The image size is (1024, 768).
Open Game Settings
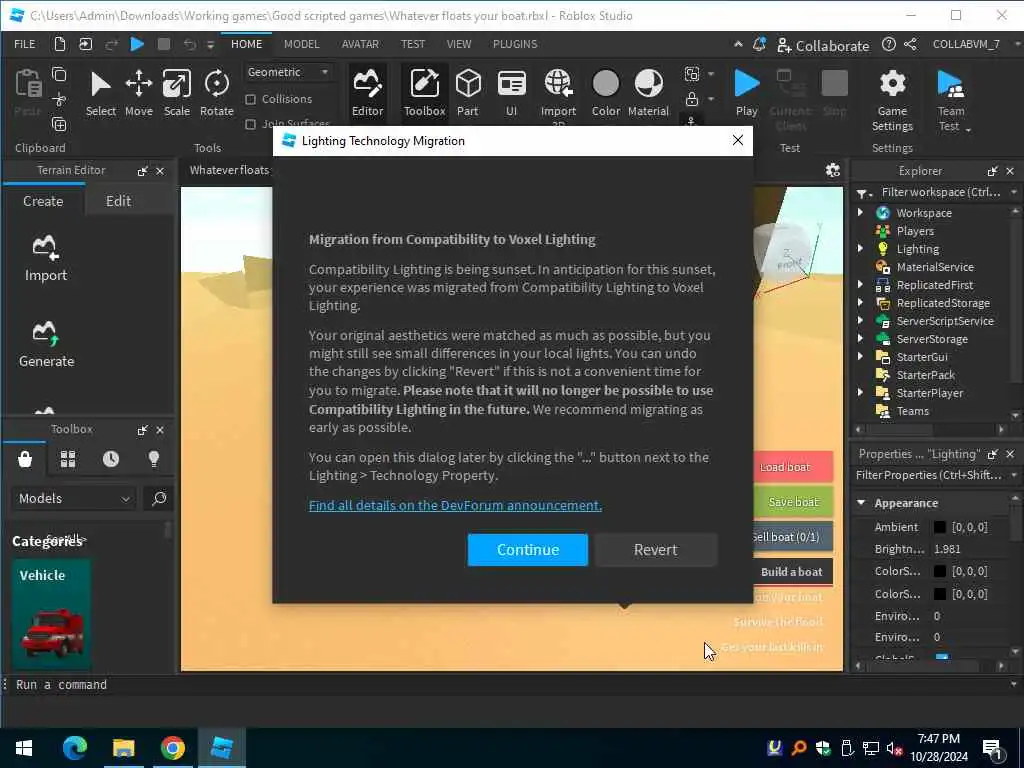click(x=892, y=101)
